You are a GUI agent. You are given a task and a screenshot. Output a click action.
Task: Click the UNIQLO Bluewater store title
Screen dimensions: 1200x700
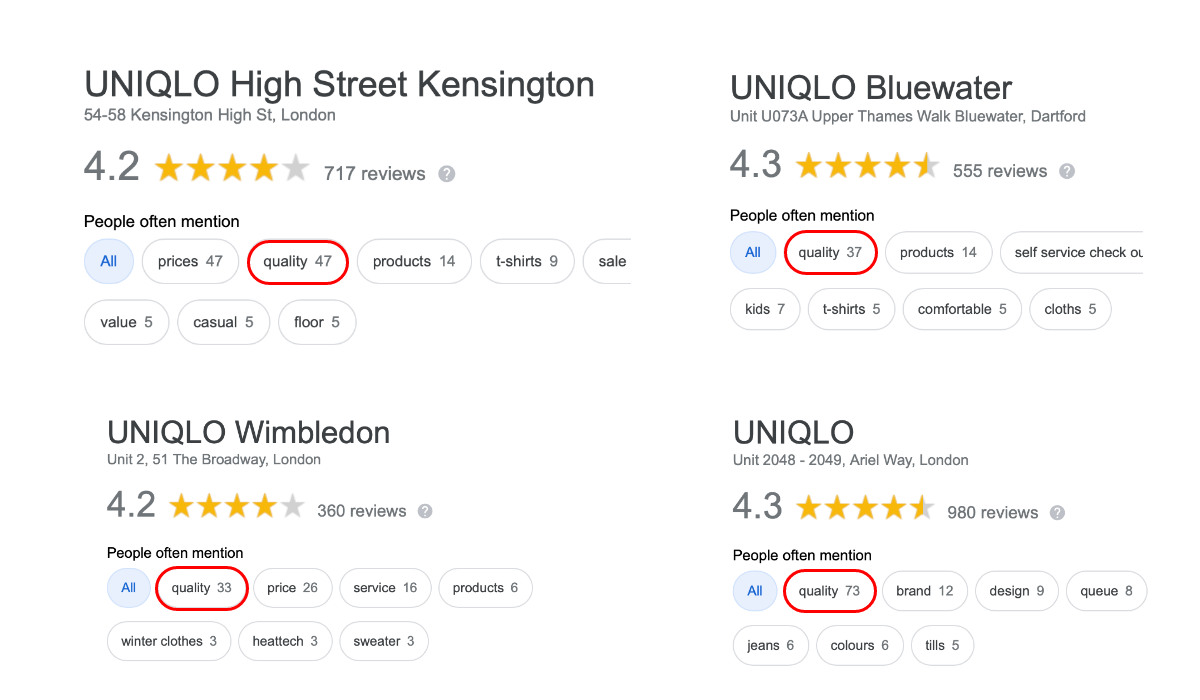pos(870,88)
